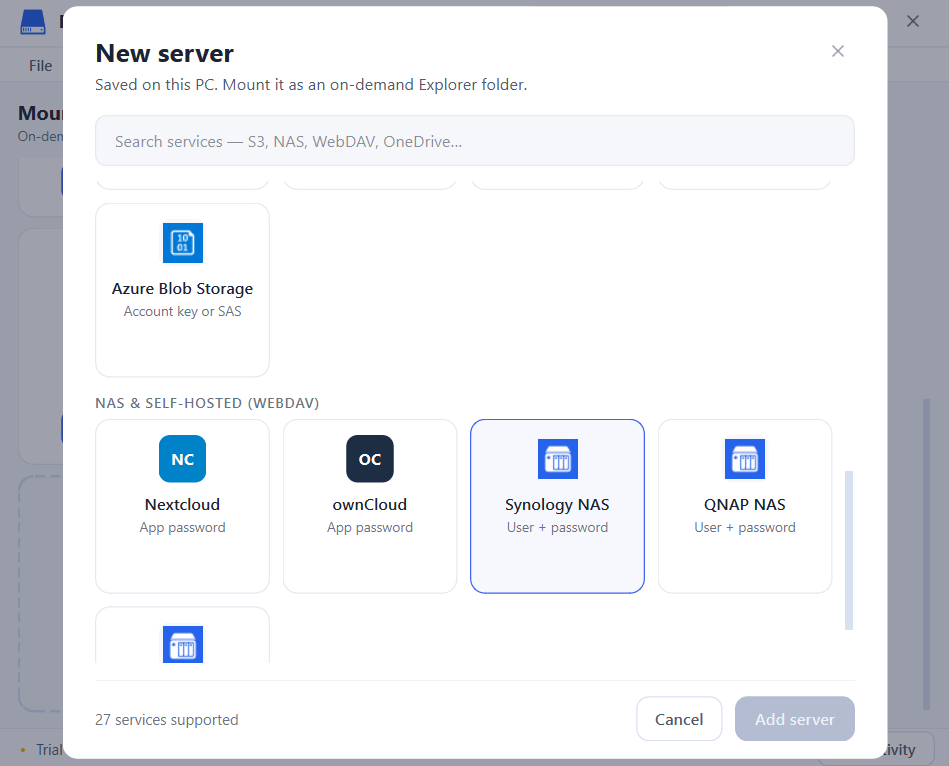Viewport: 949px width, 766px height.
Task: Focus the Search services field
Action: click(x=474, y=141)
